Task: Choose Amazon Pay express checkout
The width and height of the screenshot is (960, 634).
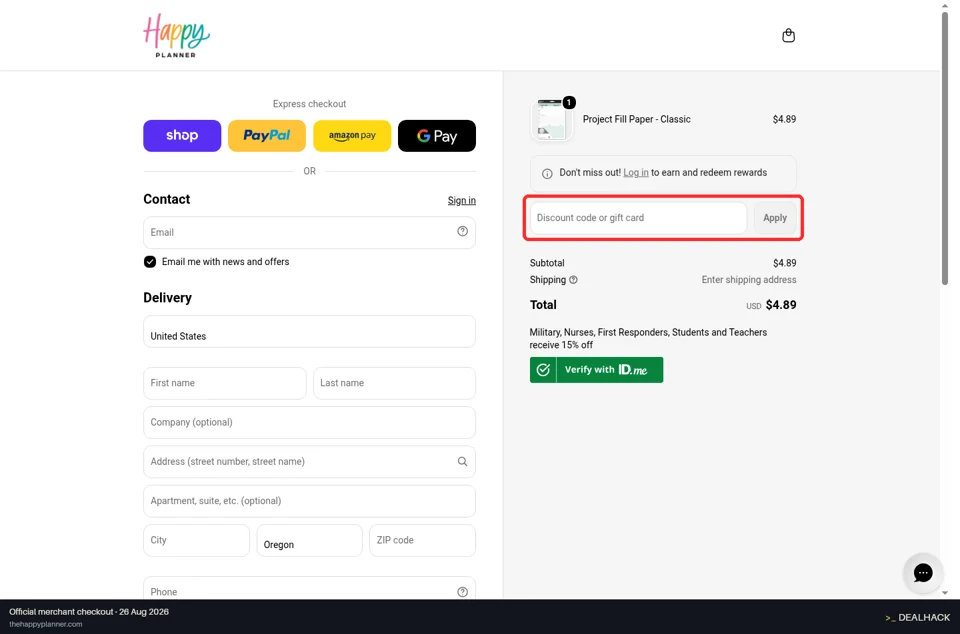Action: click(352, 136)
